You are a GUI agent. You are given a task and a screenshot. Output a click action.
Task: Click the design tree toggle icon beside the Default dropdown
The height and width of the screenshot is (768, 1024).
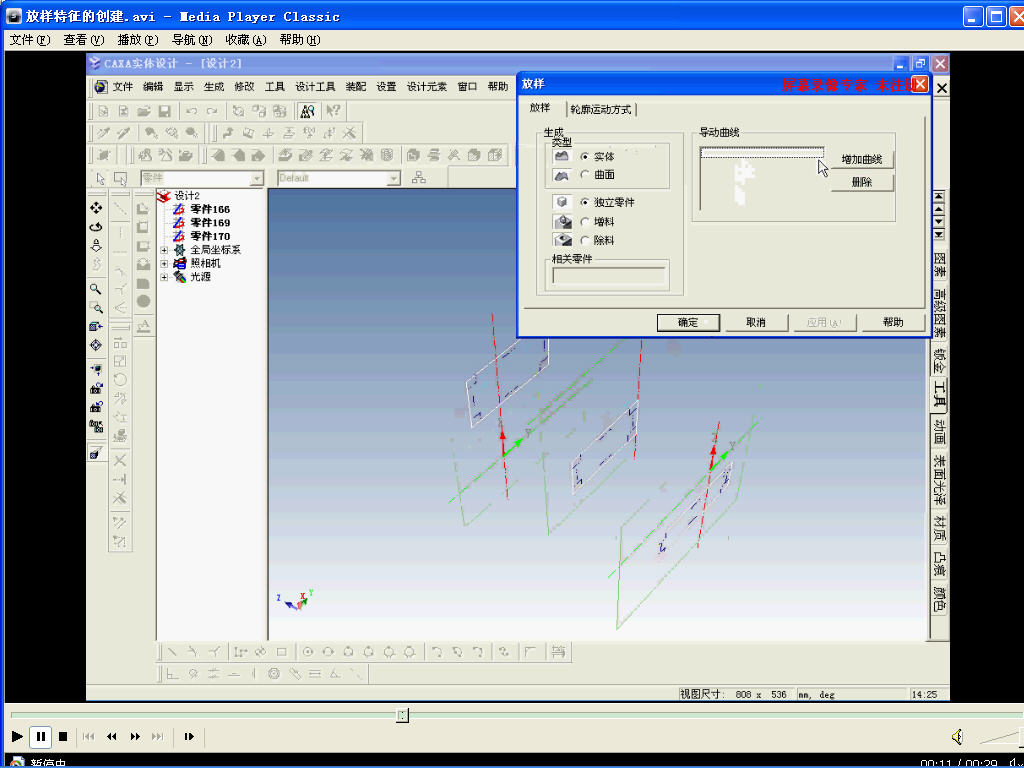tap(419, 178)
